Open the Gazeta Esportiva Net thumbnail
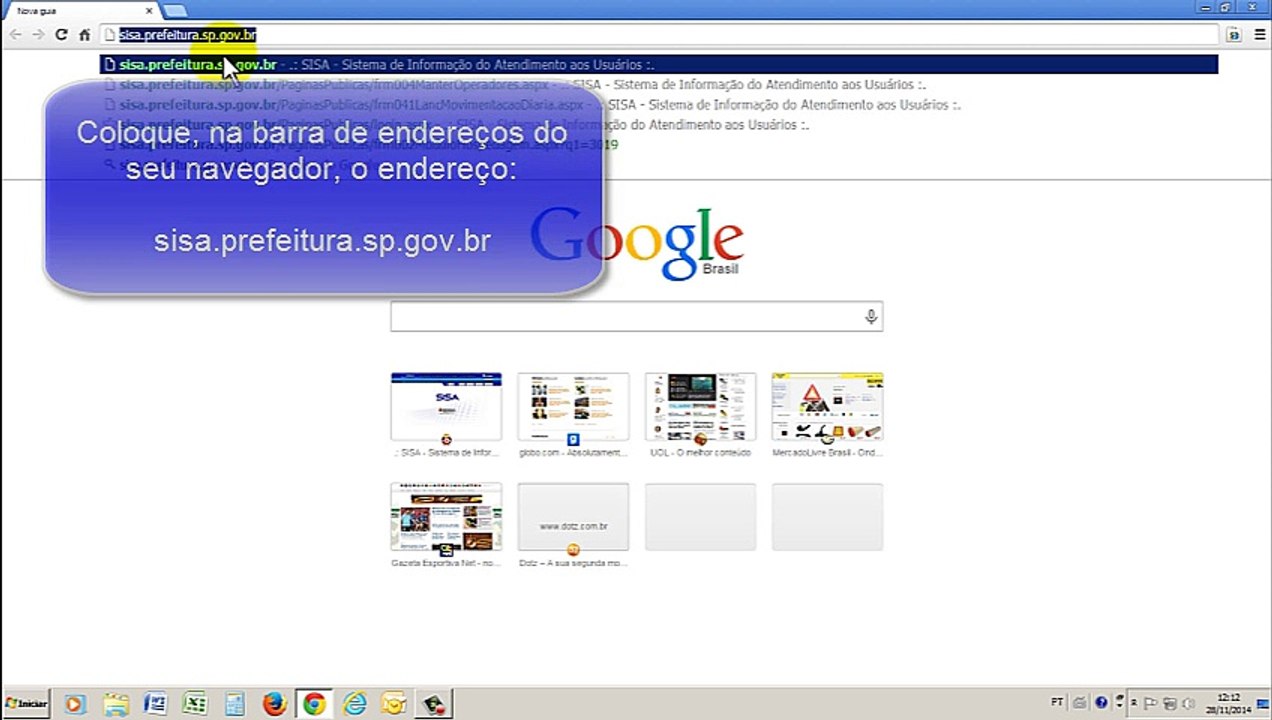Image resolution: width=1272 pixels, height=720 pixels. tap(446, 517)
